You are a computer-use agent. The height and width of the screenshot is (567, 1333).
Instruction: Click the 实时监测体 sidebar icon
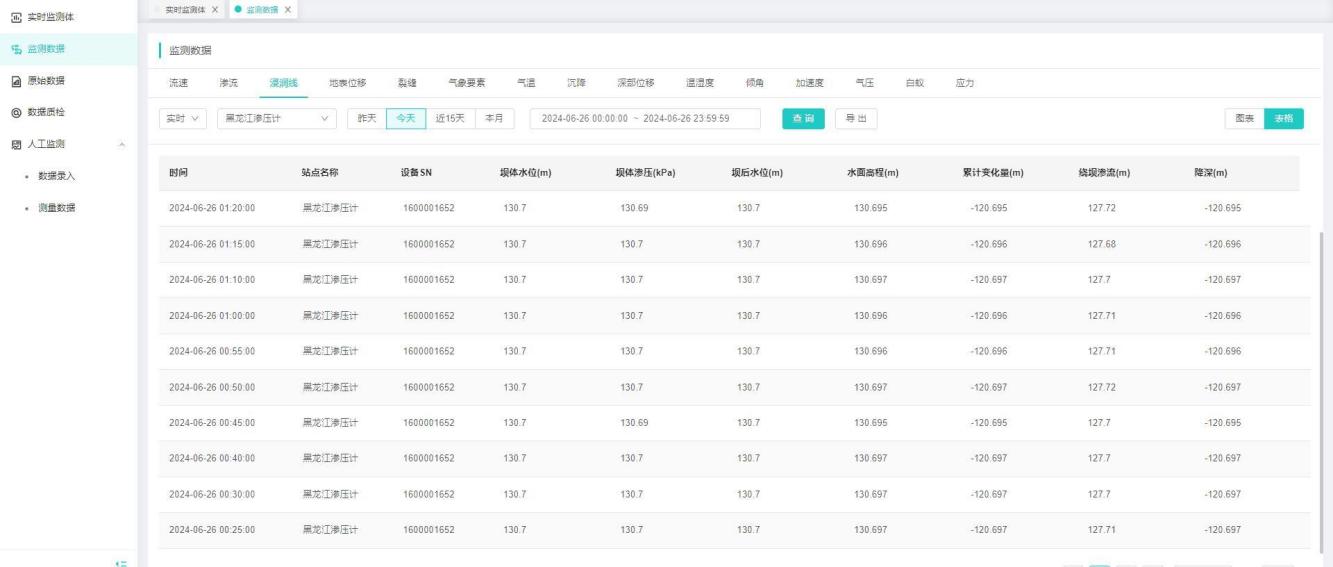coord(16,17)
